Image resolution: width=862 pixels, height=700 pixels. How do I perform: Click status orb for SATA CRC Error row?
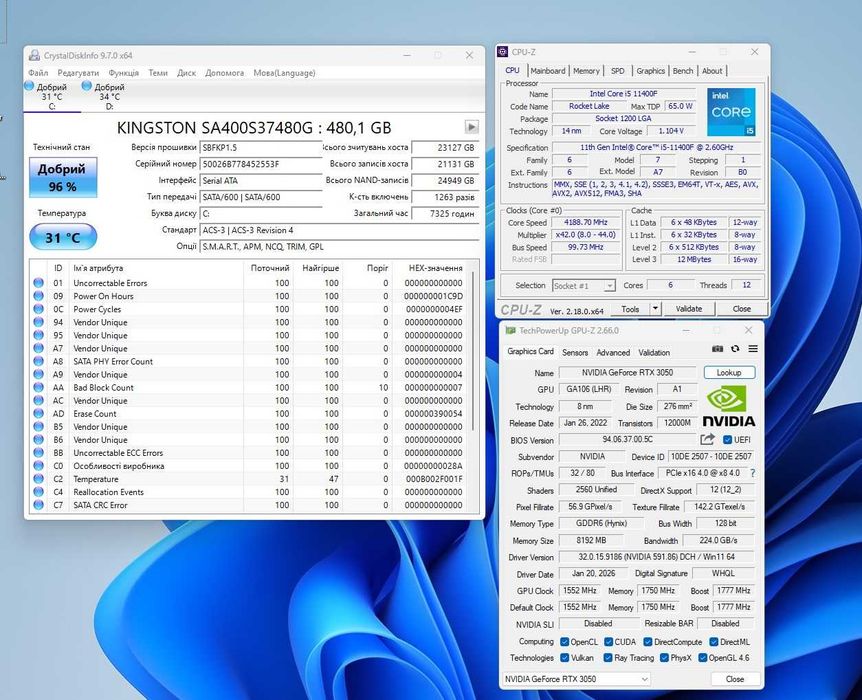click(x=38, y=505)
